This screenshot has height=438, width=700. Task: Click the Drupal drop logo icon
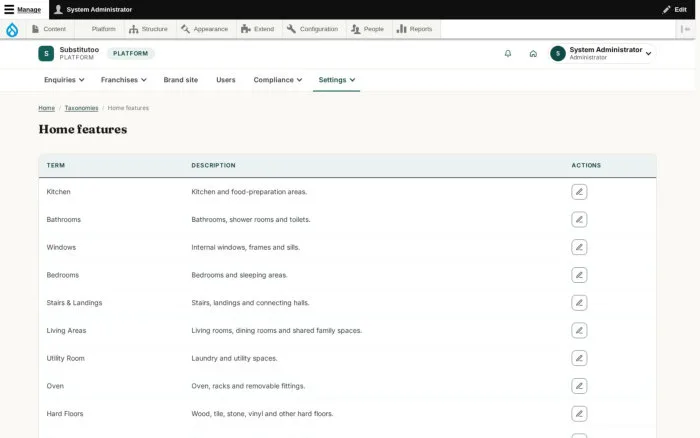(12, 29)
